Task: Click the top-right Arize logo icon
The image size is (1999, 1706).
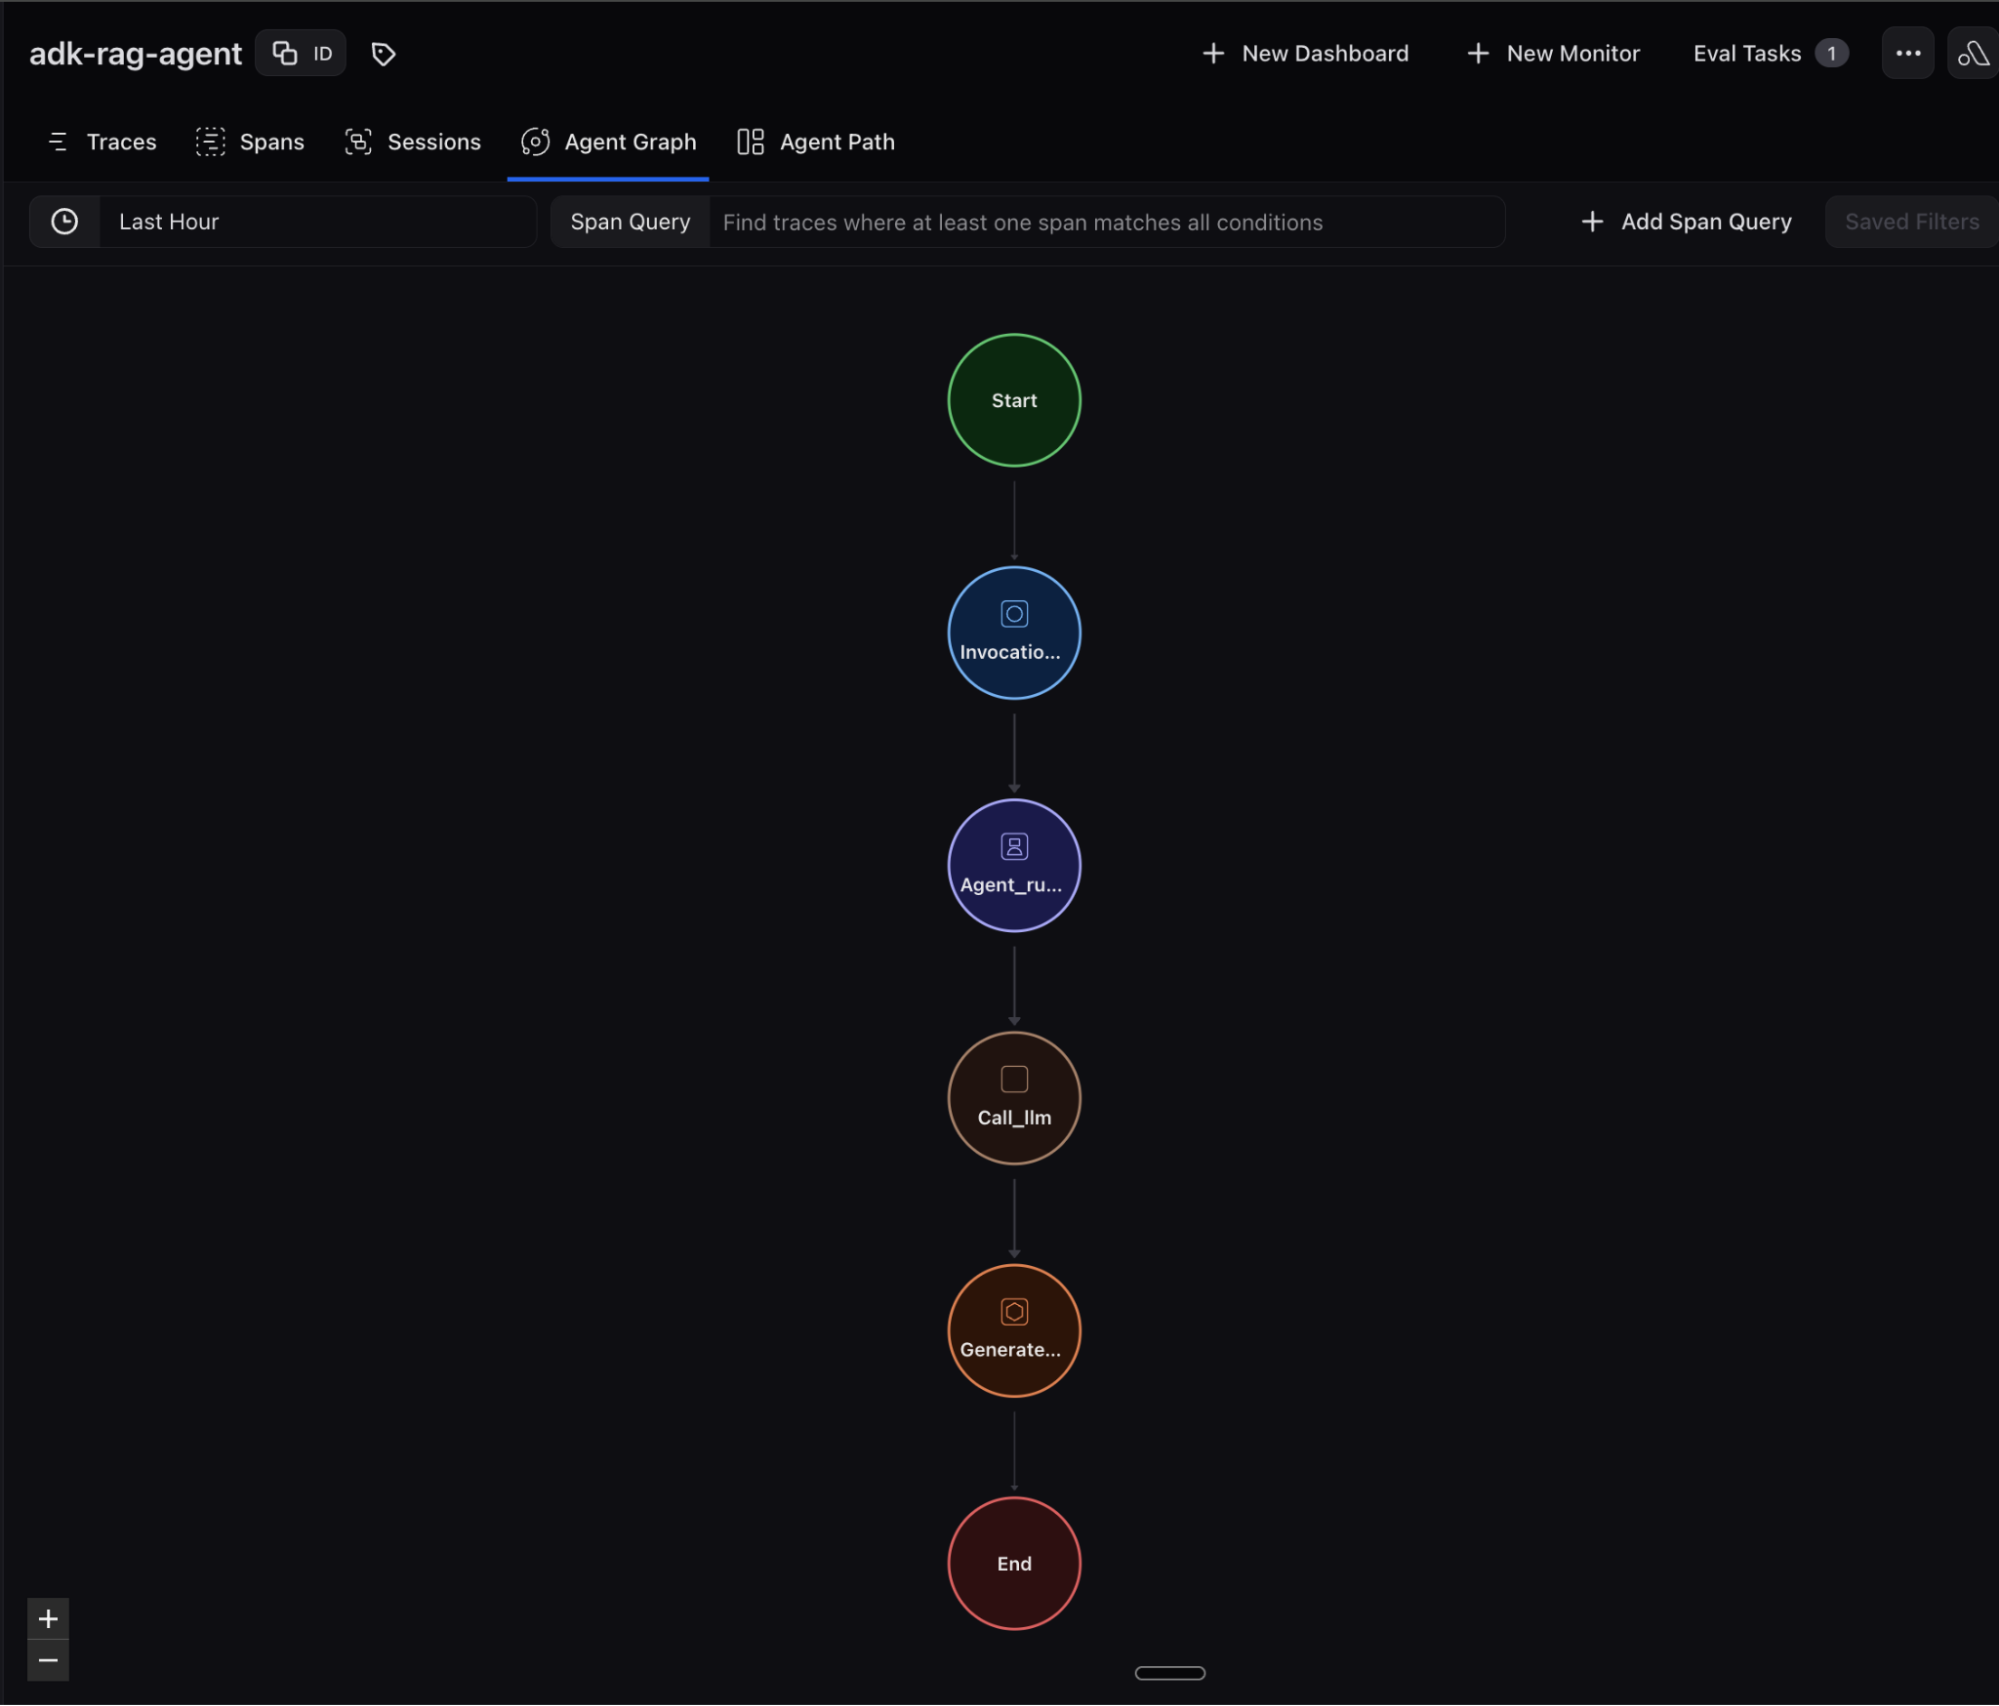Action: pos(1973,54)
